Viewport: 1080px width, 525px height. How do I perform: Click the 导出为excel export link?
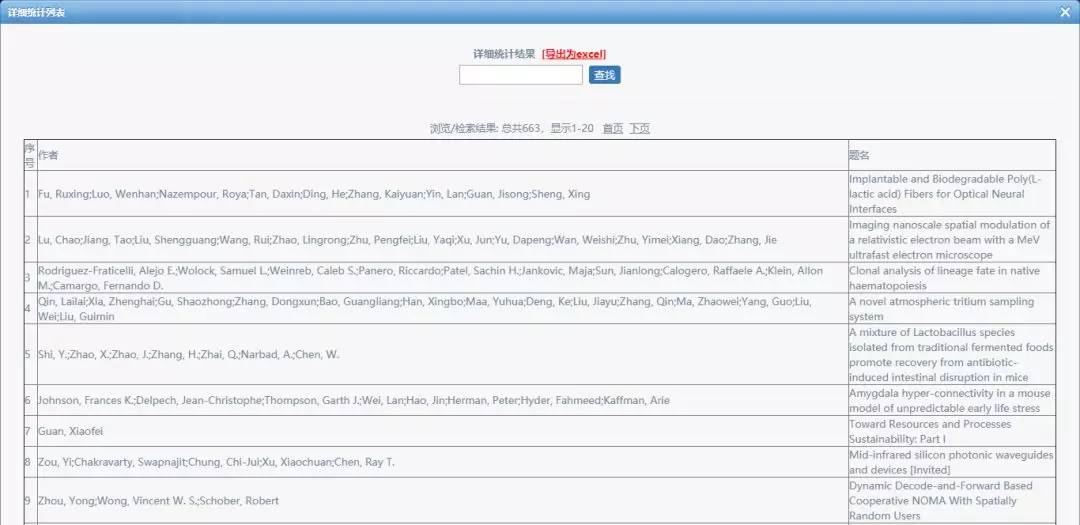click(x=574, y=54)
